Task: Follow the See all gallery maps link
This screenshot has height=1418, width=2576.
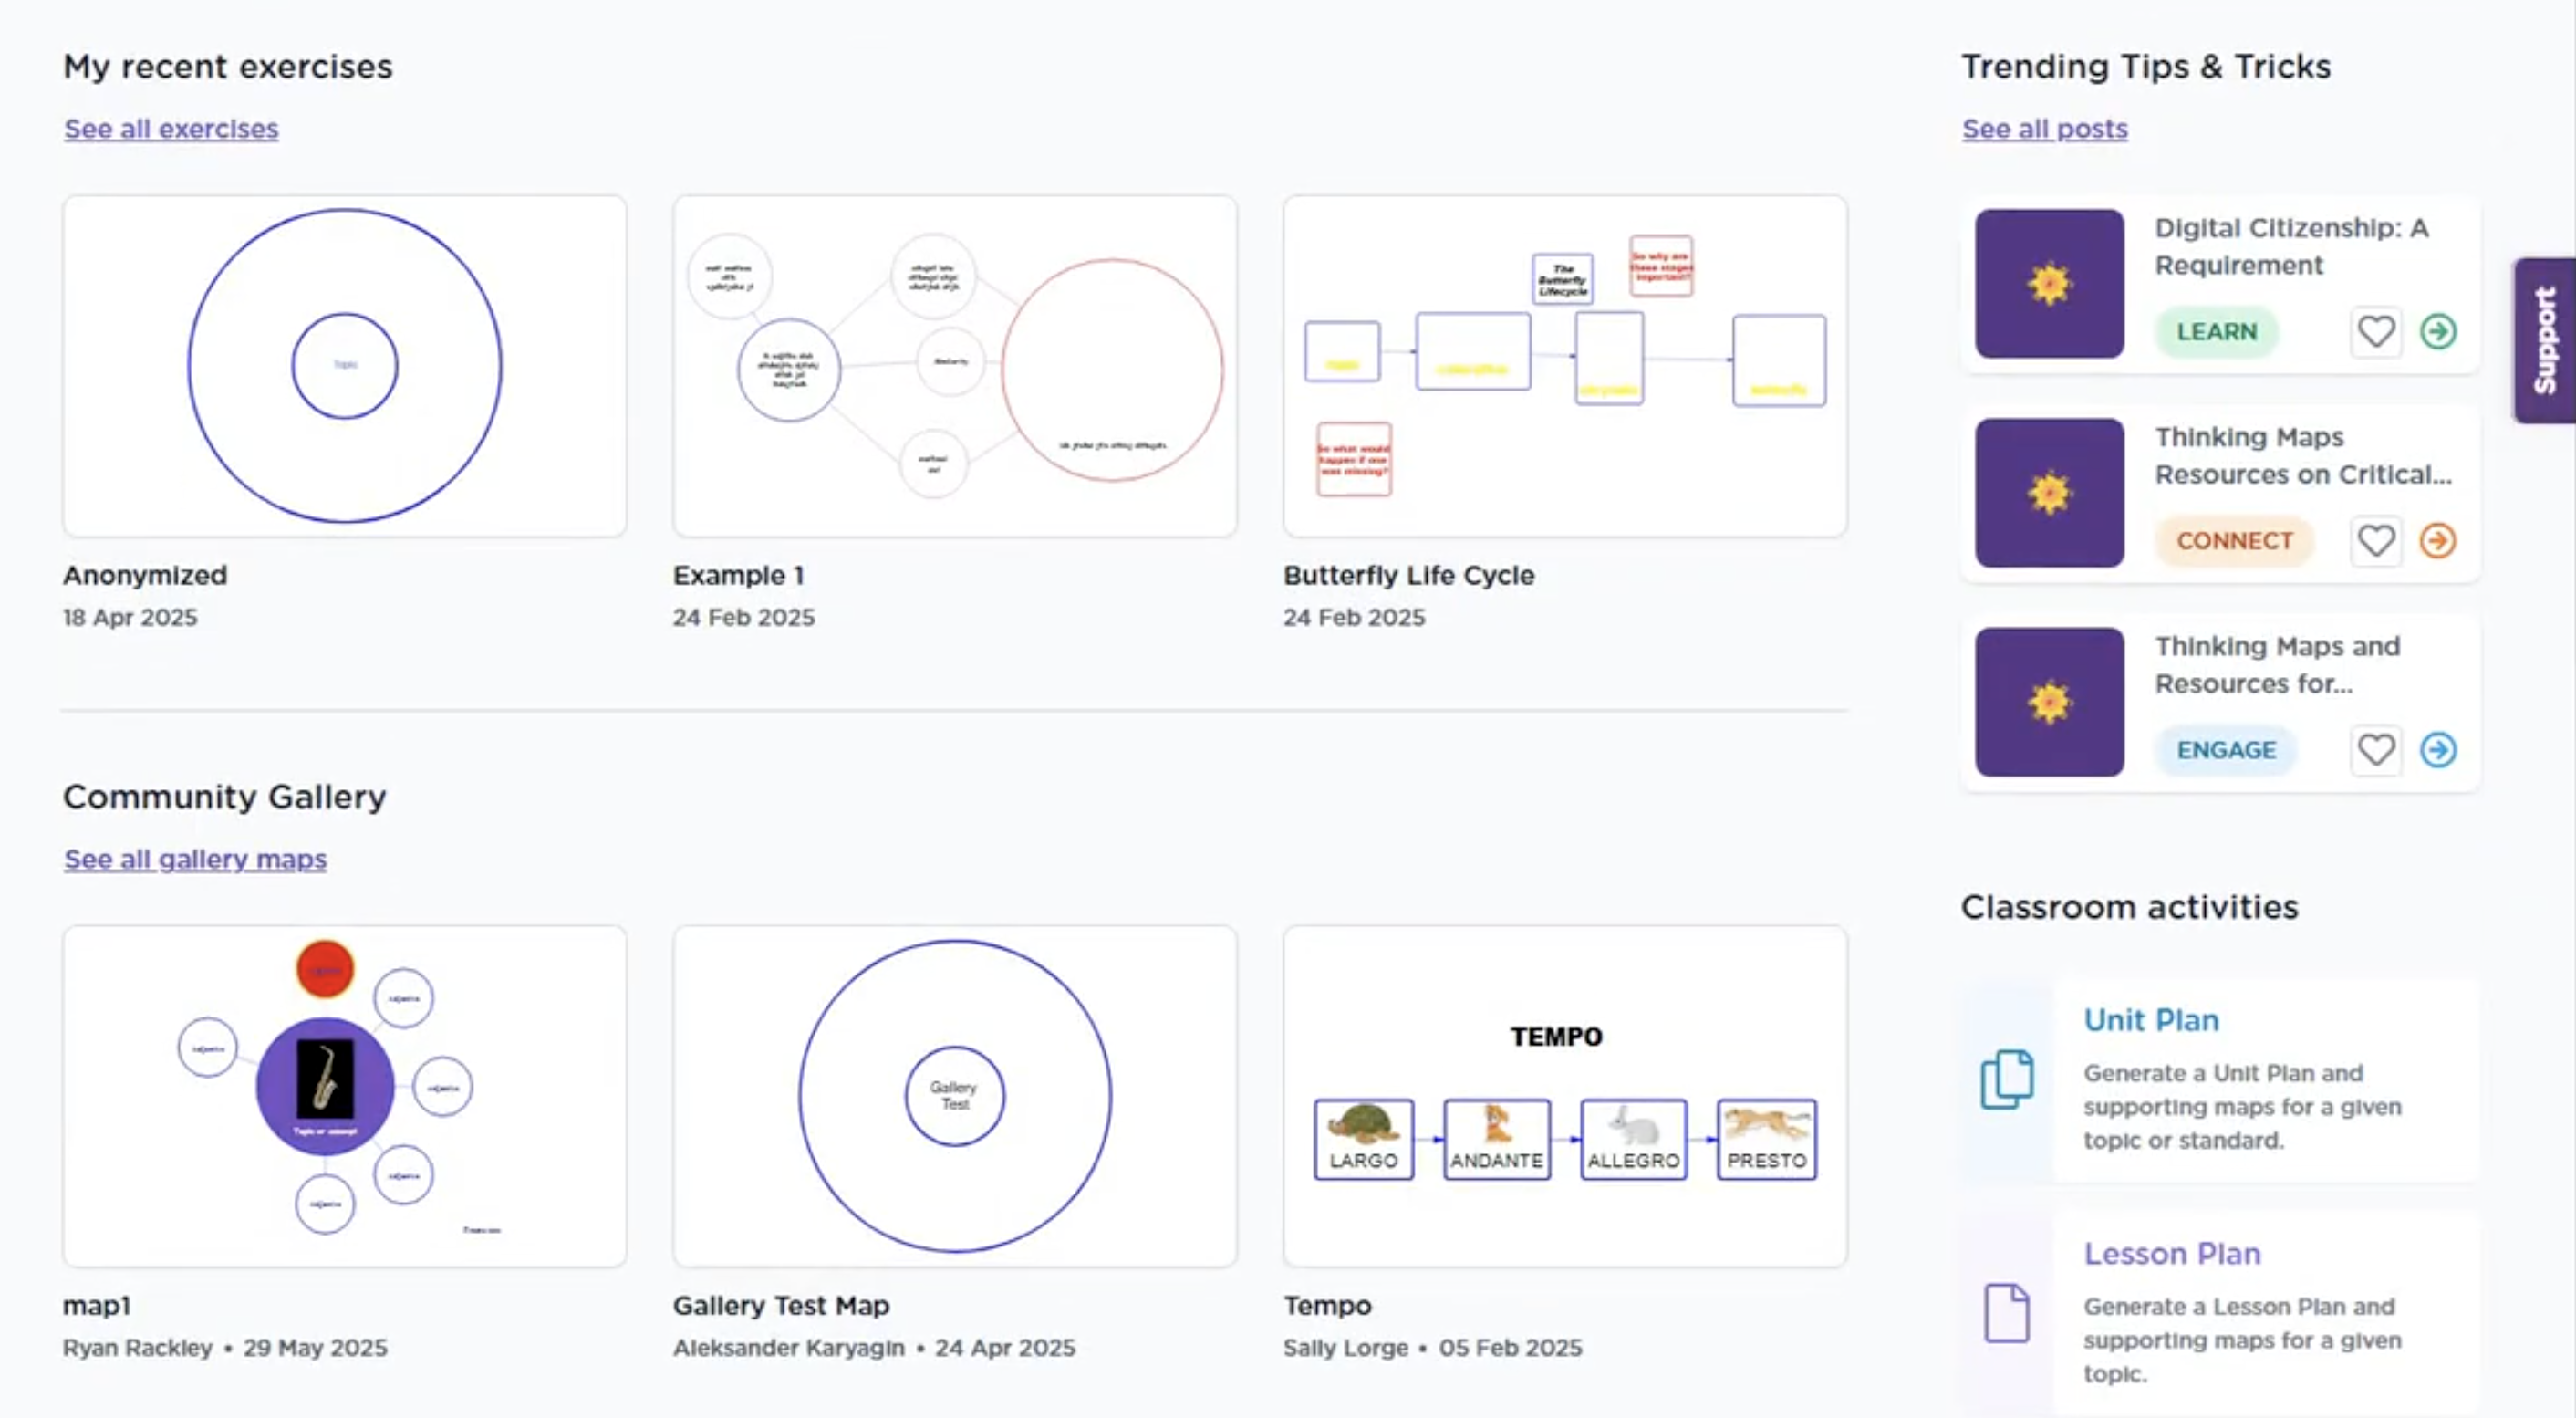Action: (x=195, y=859)
